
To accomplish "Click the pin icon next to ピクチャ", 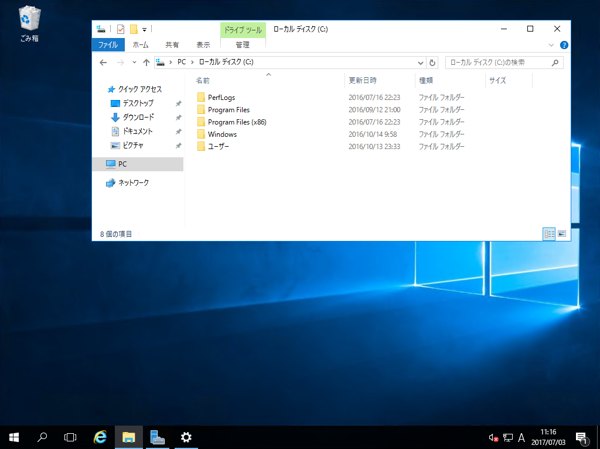I will click(x=178, y=146).
